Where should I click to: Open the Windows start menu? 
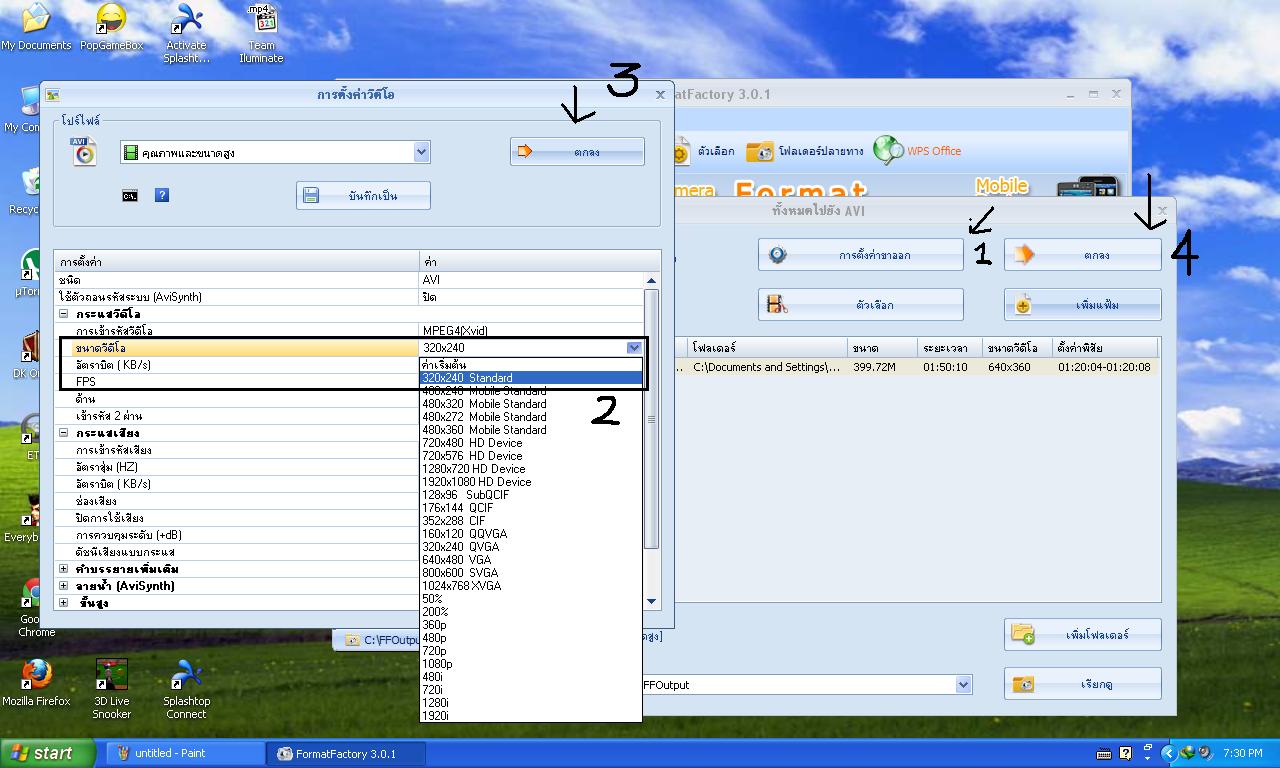click(47, 754)
